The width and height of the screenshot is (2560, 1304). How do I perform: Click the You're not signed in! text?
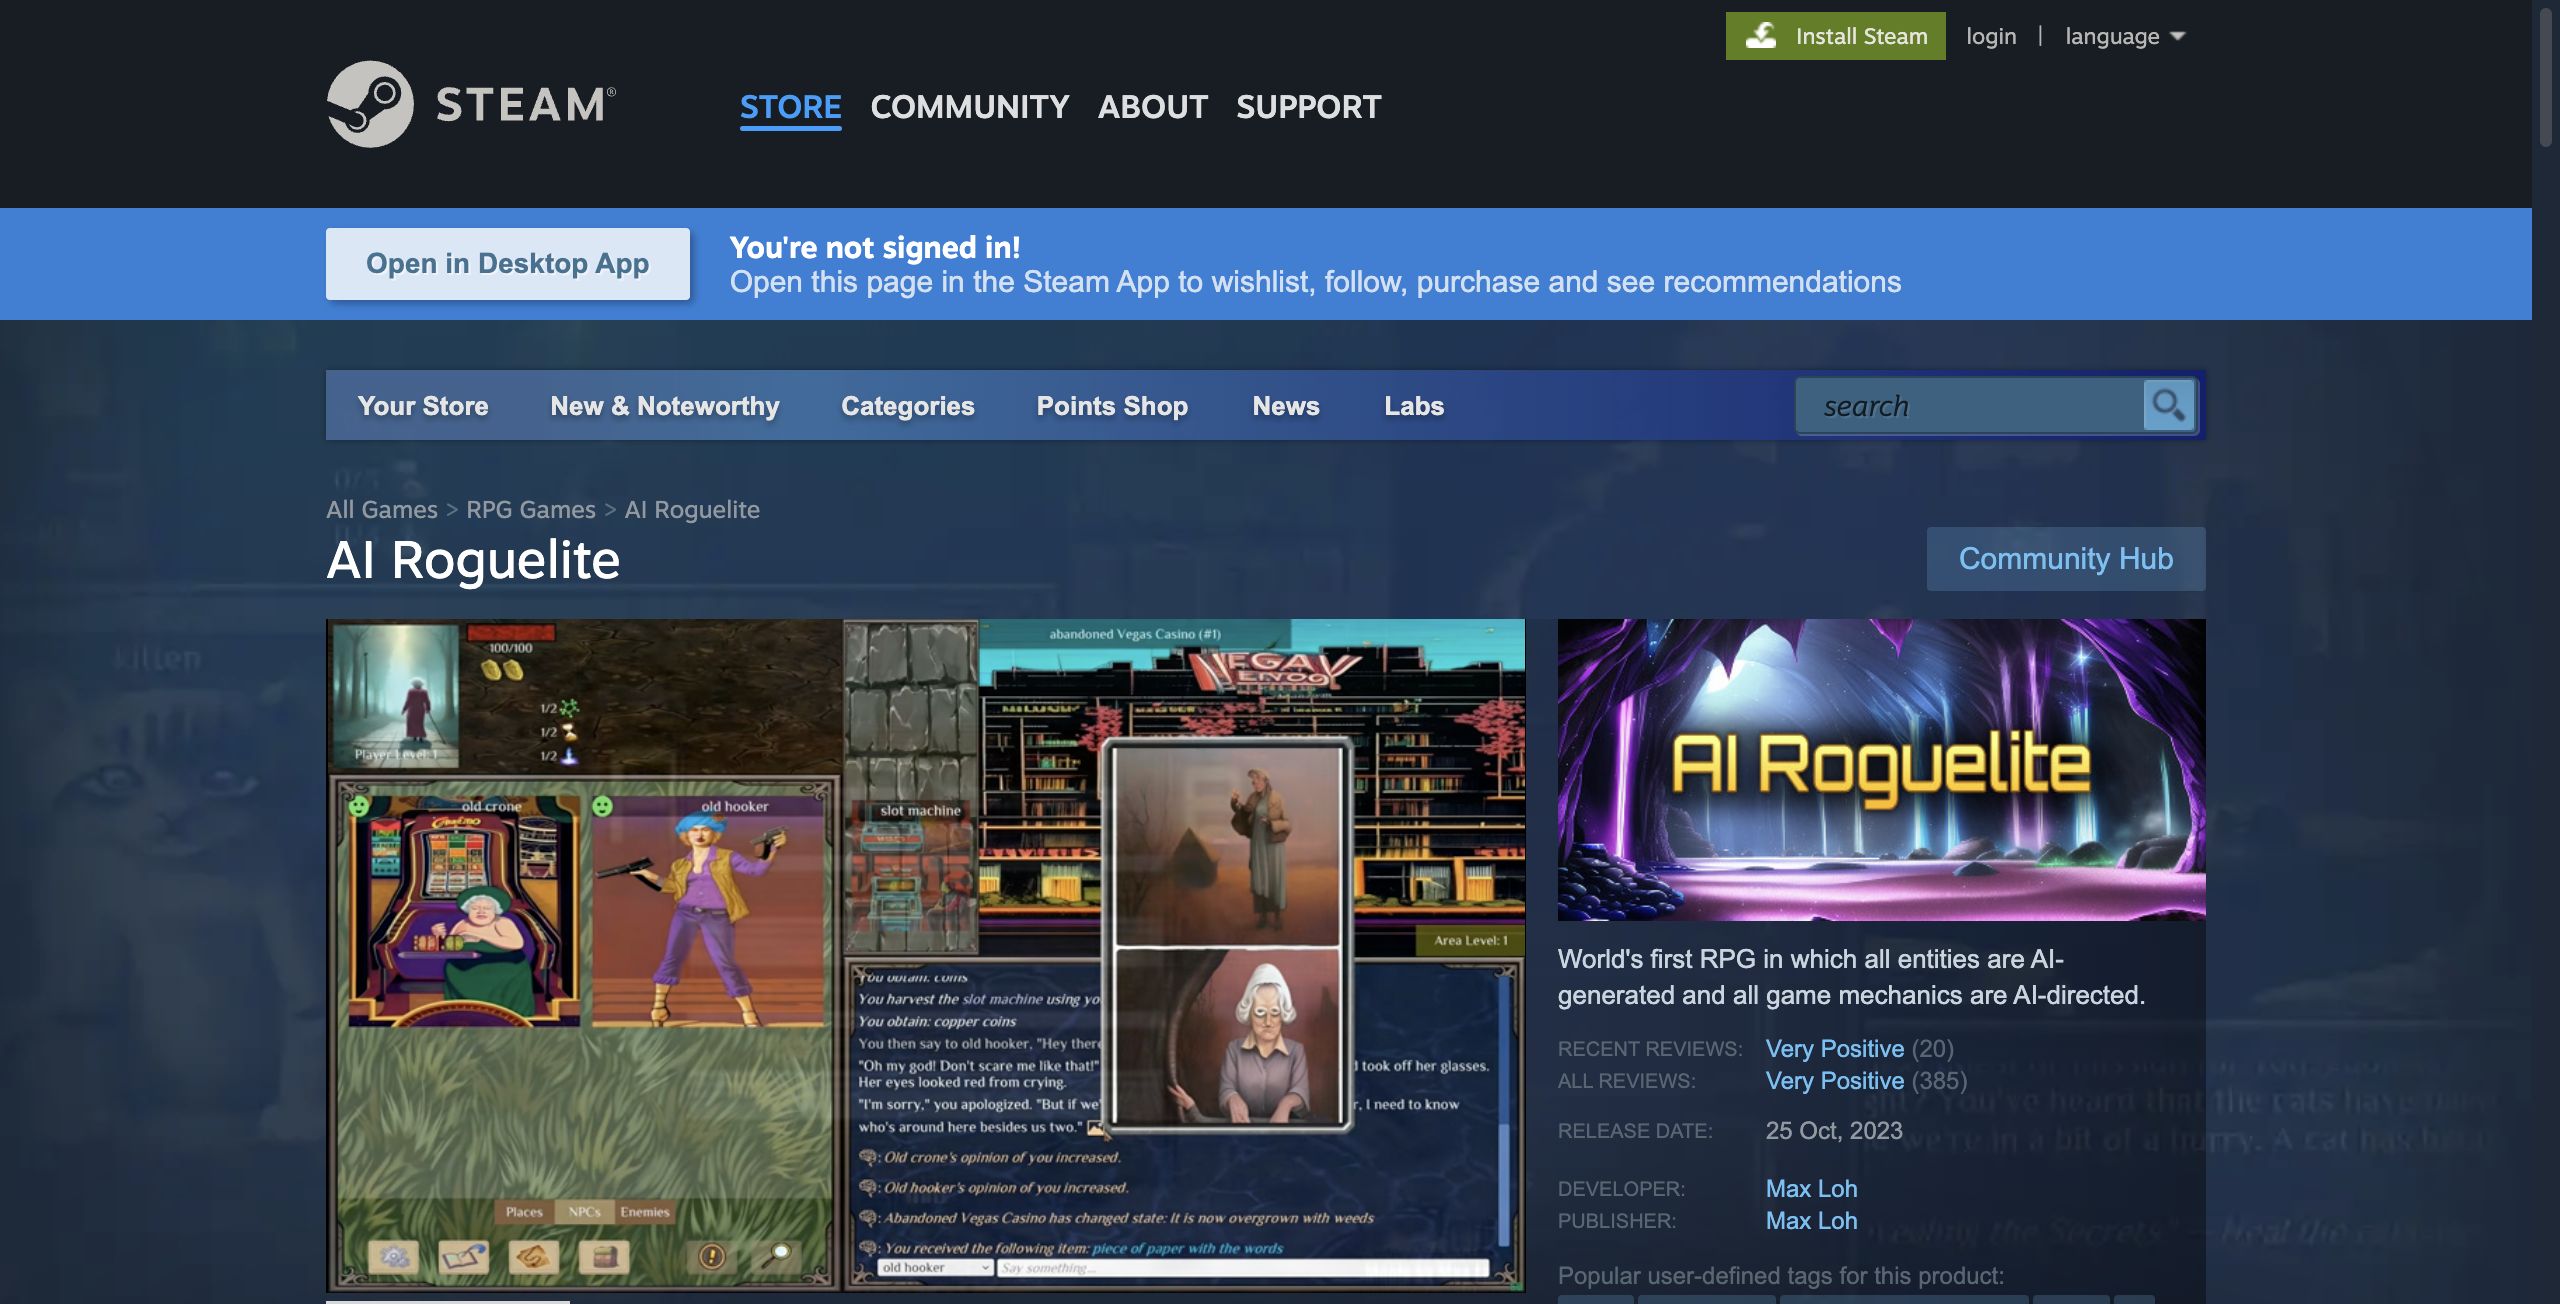(874, 247)
